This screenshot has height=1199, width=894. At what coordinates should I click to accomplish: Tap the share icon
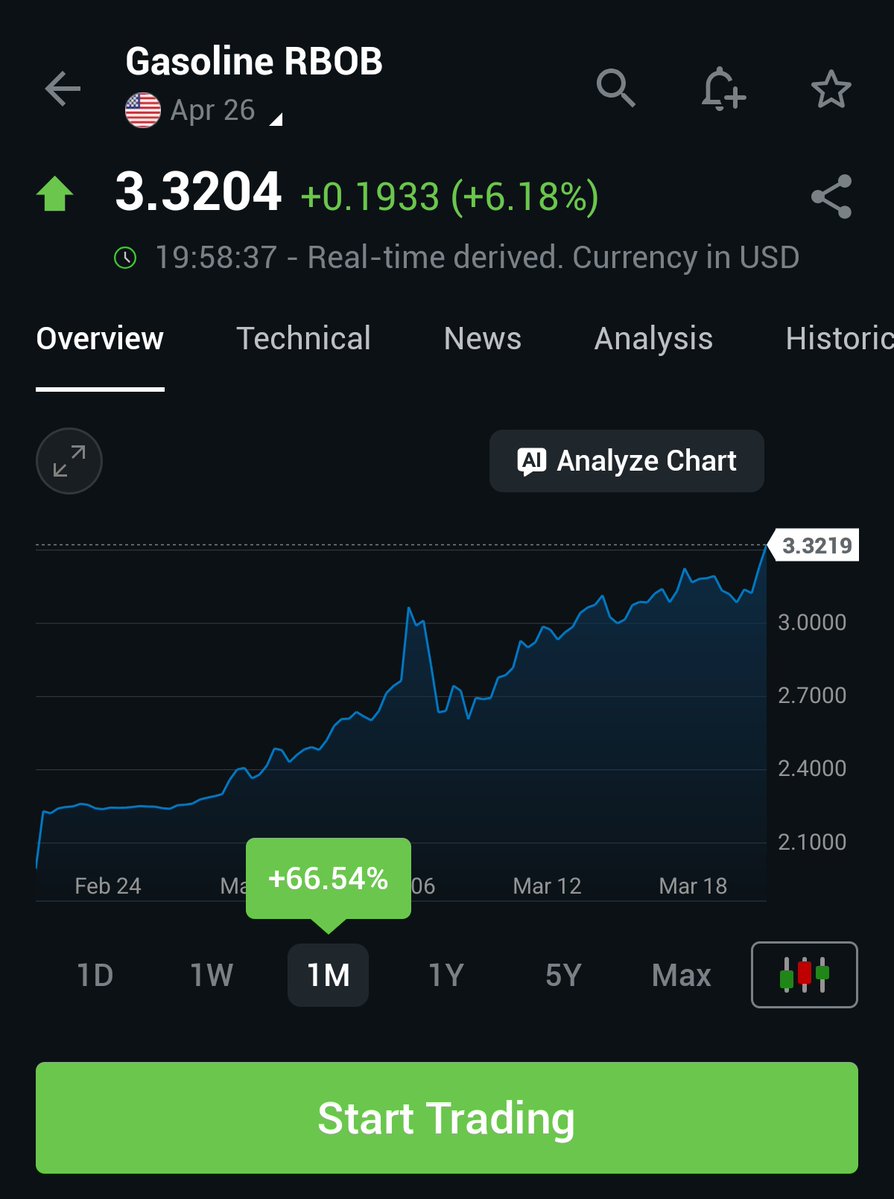[831, 197]
